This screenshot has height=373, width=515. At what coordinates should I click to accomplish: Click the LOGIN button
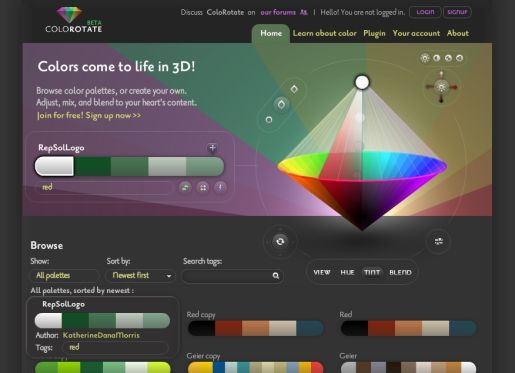pos(425,12)
